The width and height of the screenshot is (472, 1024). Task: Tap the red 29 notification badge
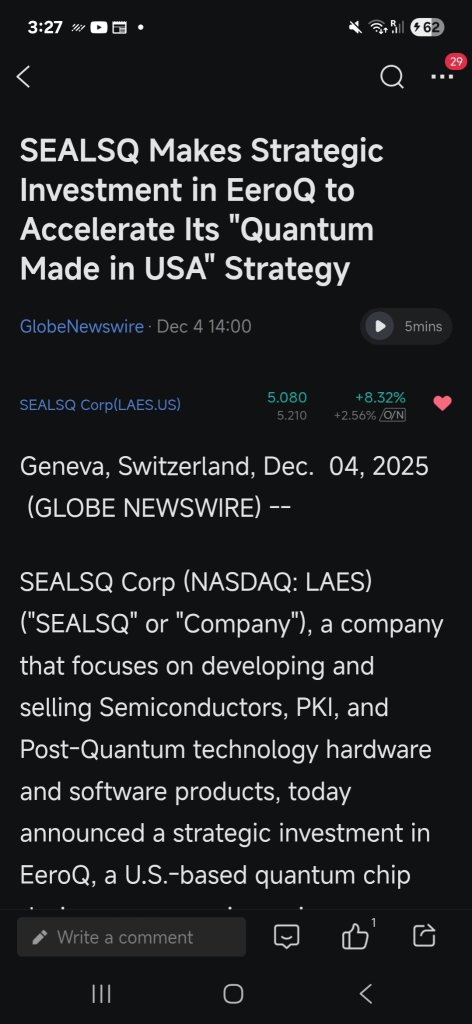point(456,62)
